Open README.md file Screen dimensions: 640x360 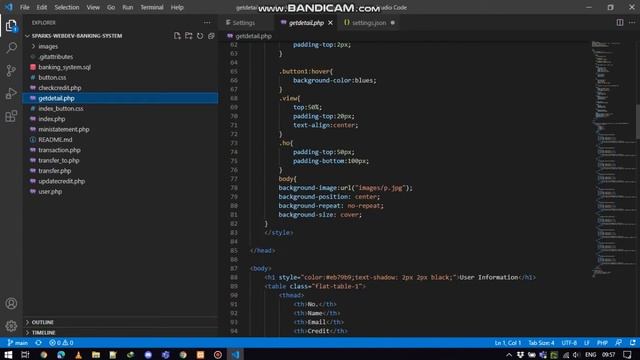[x=55, y=140]
